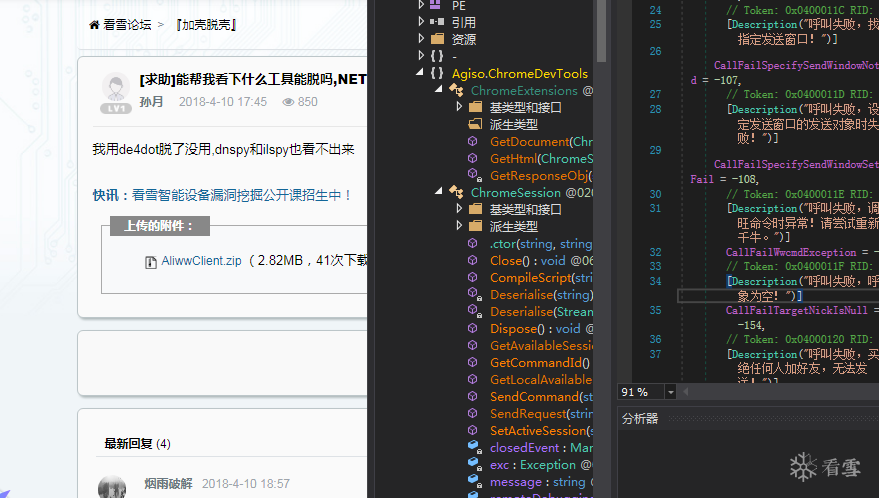Expand 基类型和接口 under ChromeExtensions
This screenshot has height=498, width=879.
point(459,106)
